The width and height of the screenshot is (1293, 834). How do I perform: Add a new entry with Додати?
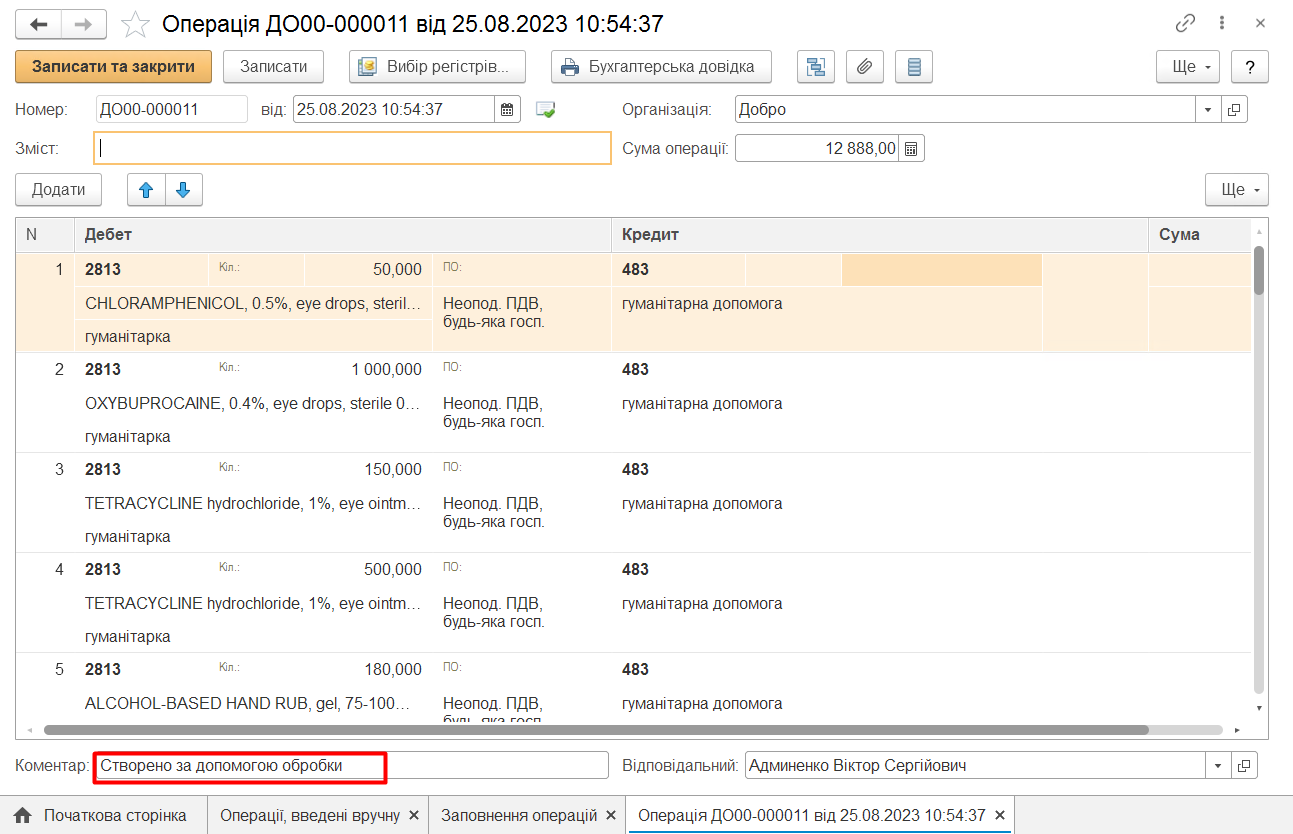58,190
